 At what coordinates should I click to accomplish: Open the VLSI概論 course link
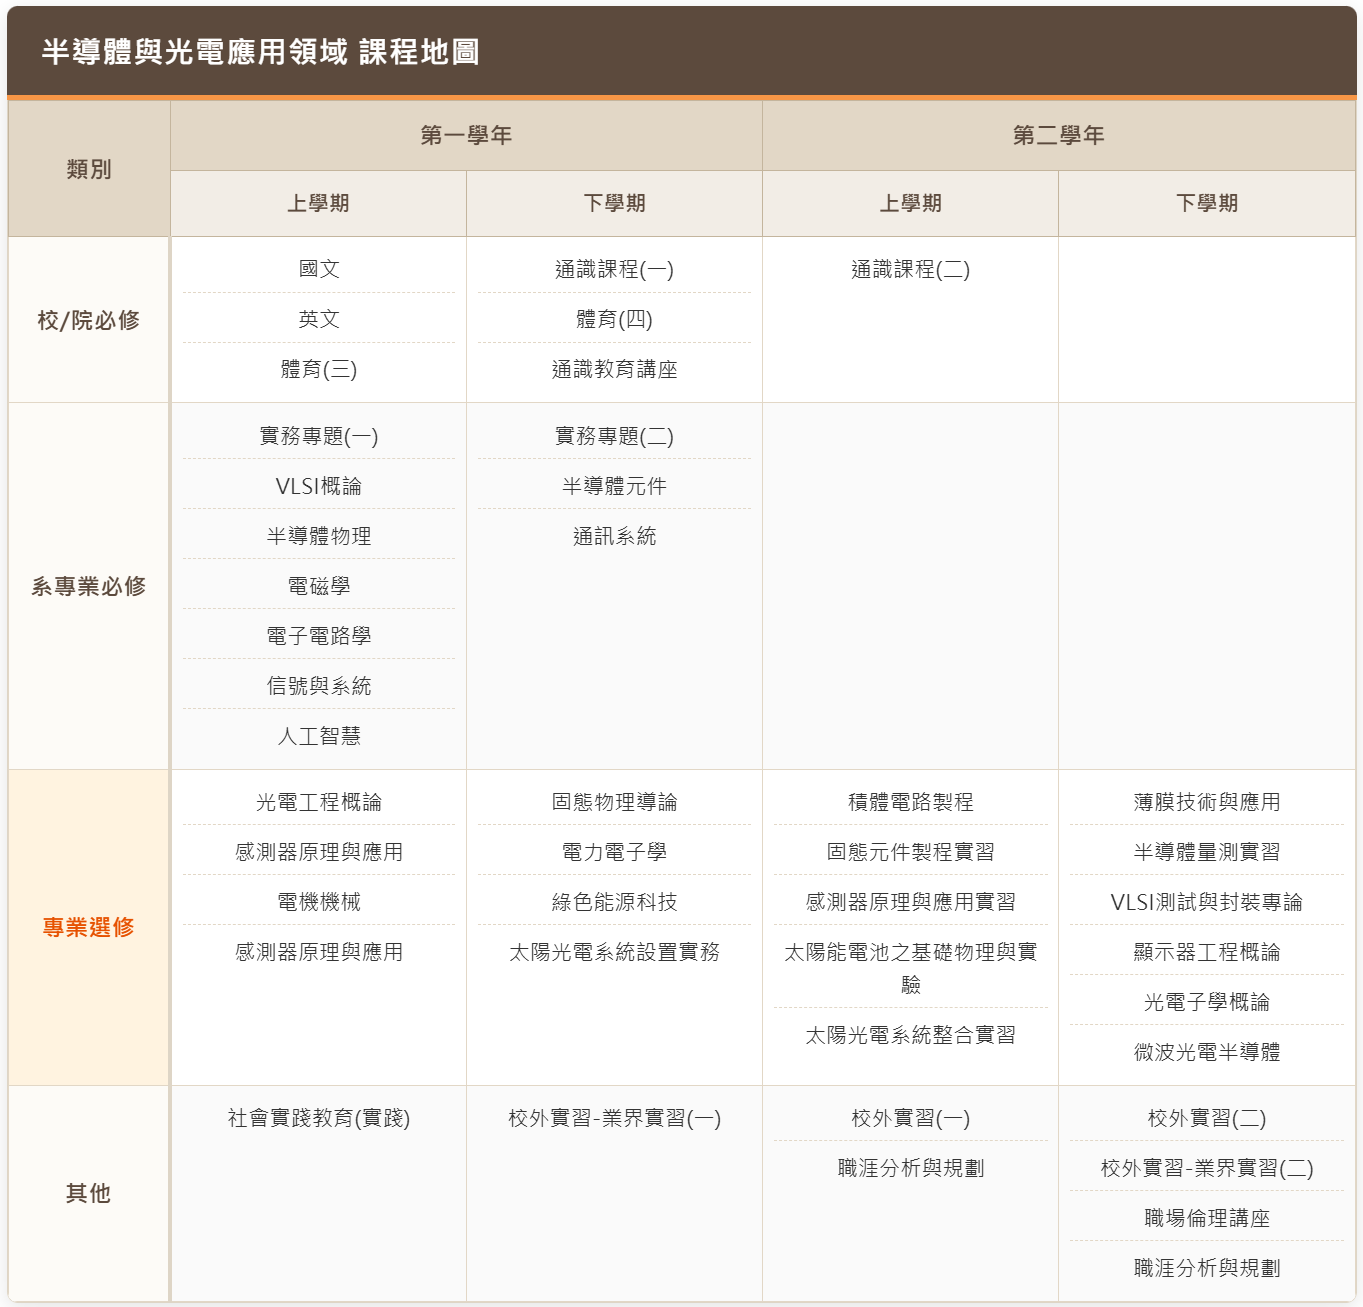click(318, 486)
